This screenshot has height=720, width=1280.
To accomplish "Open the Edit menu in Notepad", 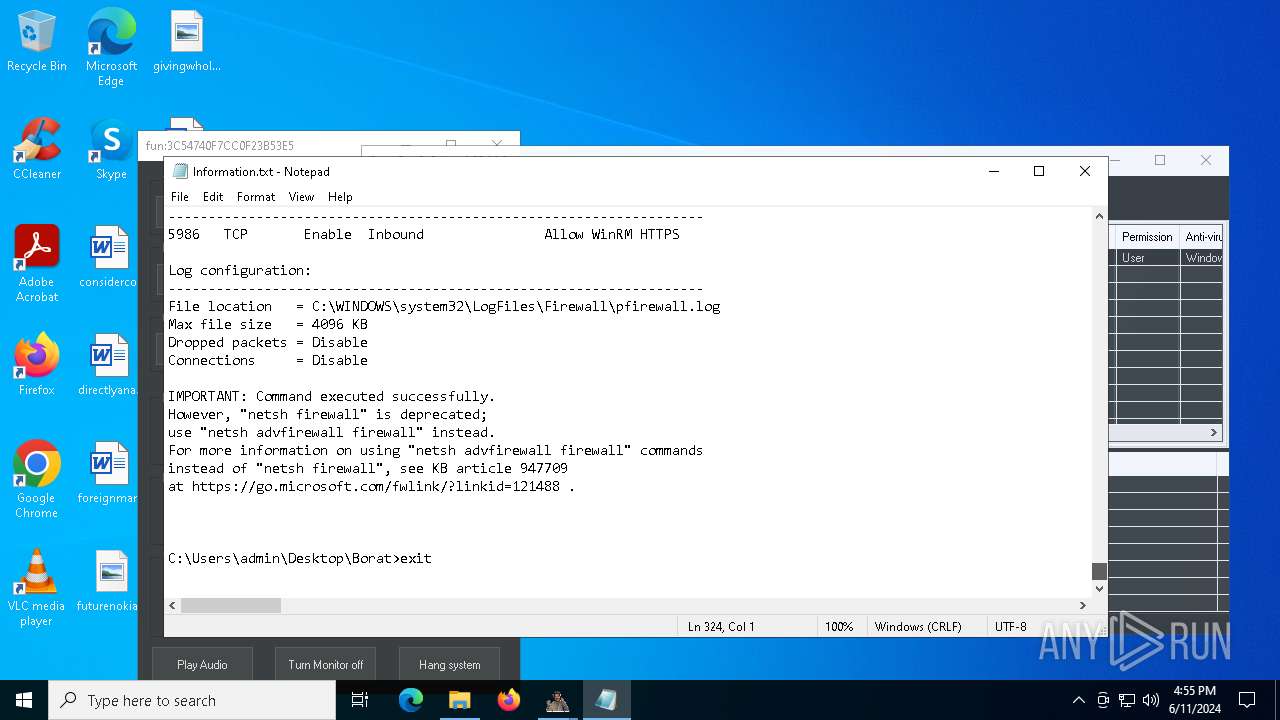I will tap(213, 197).
